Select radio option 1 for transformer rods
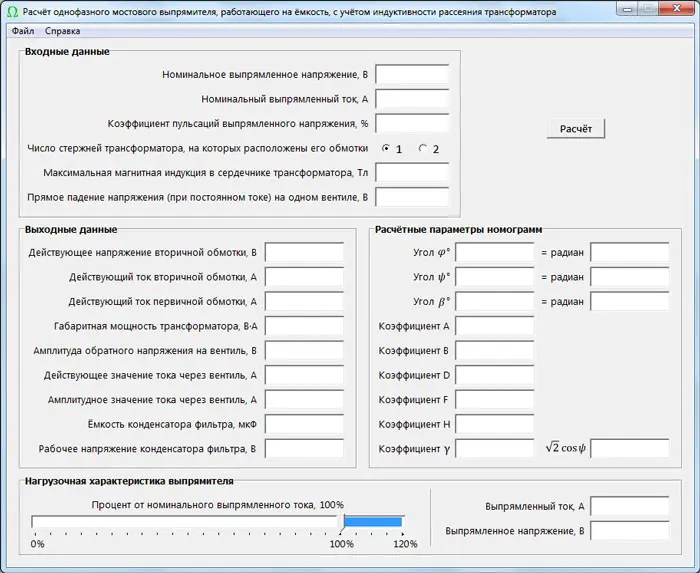The image size is (700, 573). (x=387, y=149)
